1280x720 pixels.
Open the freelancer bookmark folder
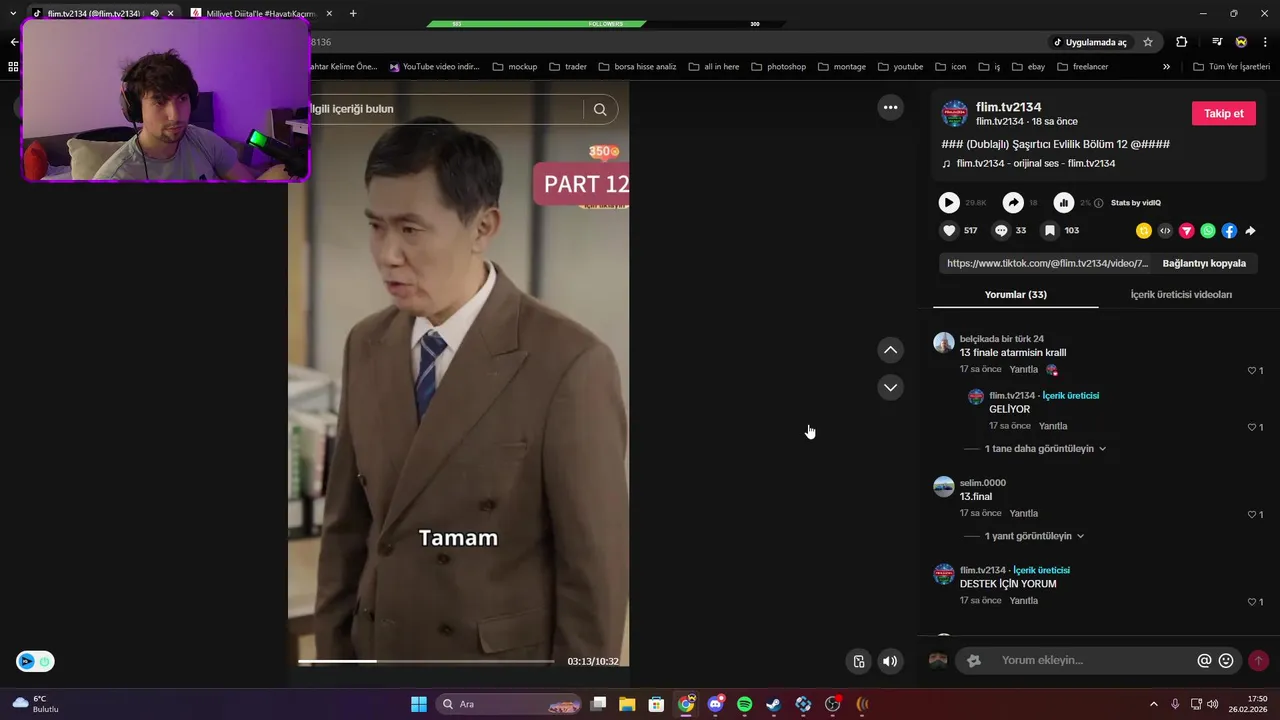(1082, 67)
